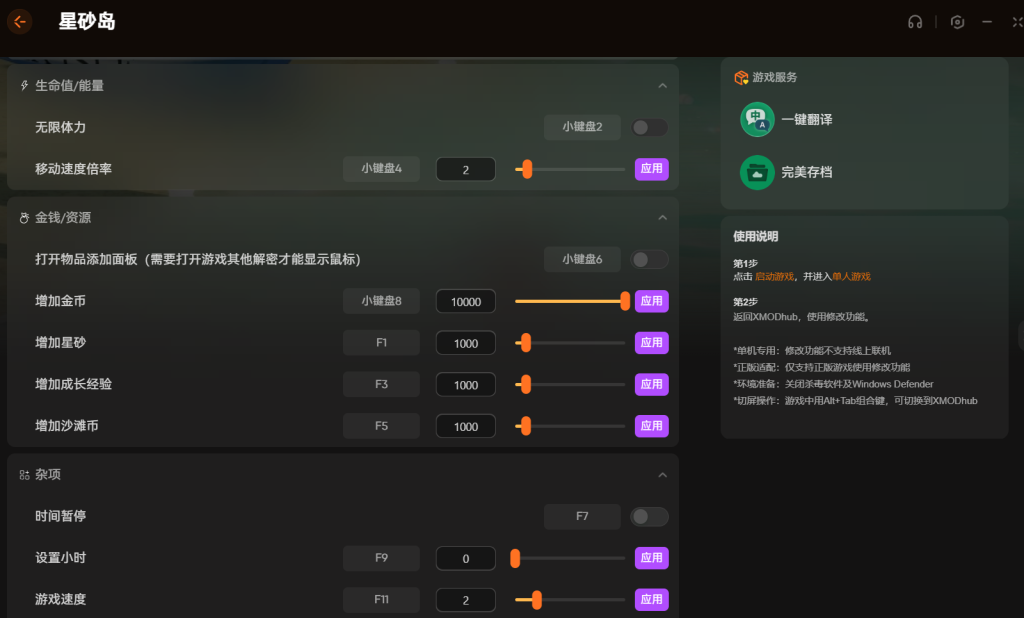Apply the 增加金币 value with 应用
Screen dimensions: 1024x618
tap(651, 301)
